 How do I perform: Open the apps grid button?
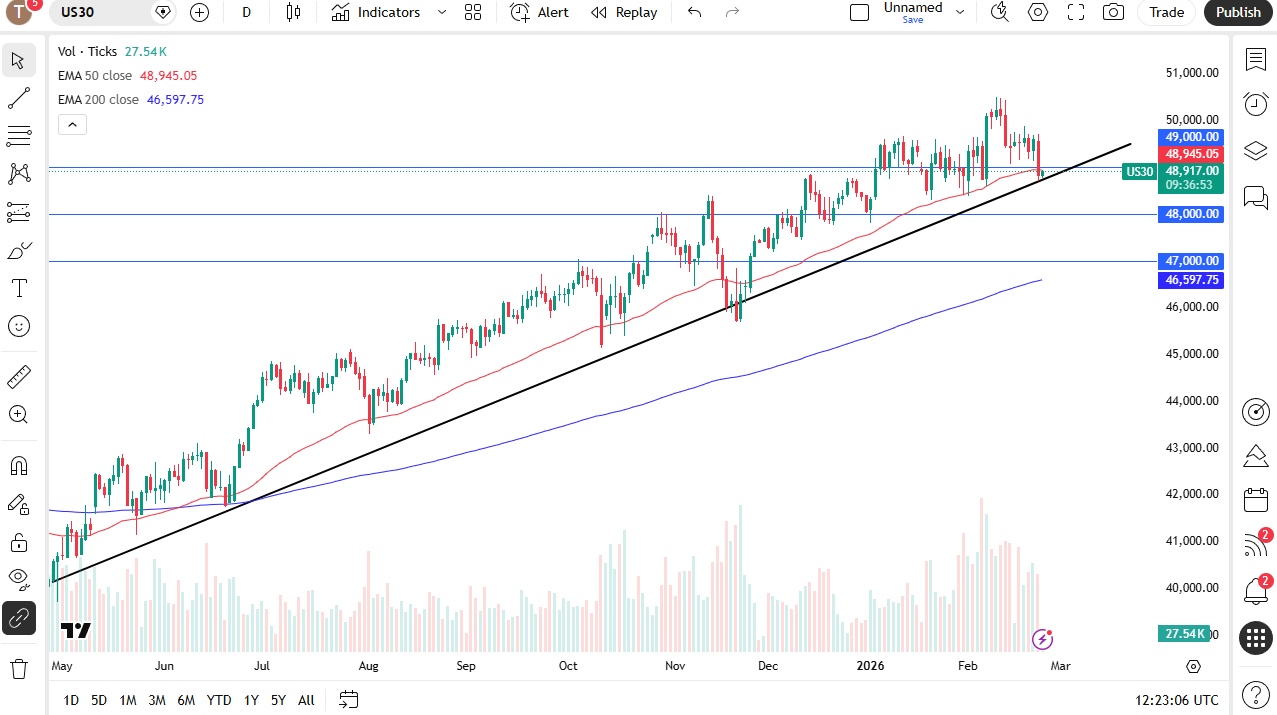(1256, 637)
